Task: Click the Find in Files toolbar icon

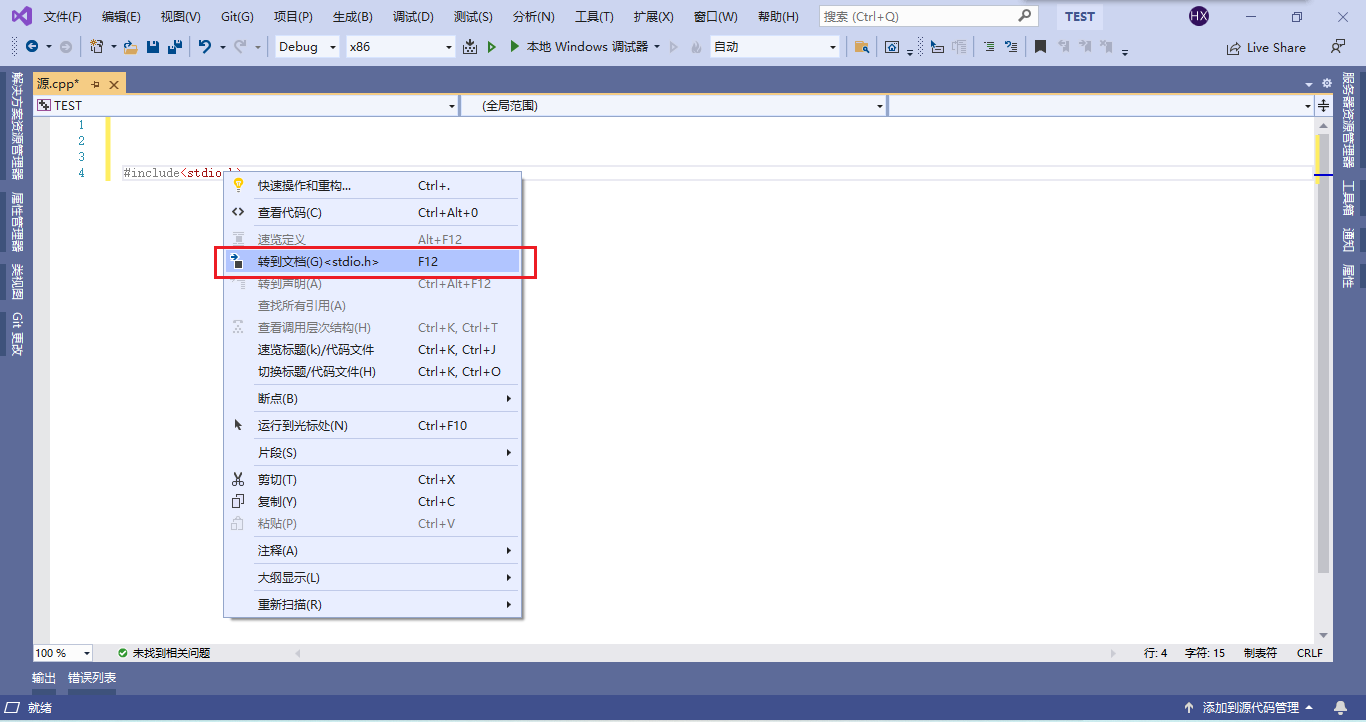Action: point(864,46)
